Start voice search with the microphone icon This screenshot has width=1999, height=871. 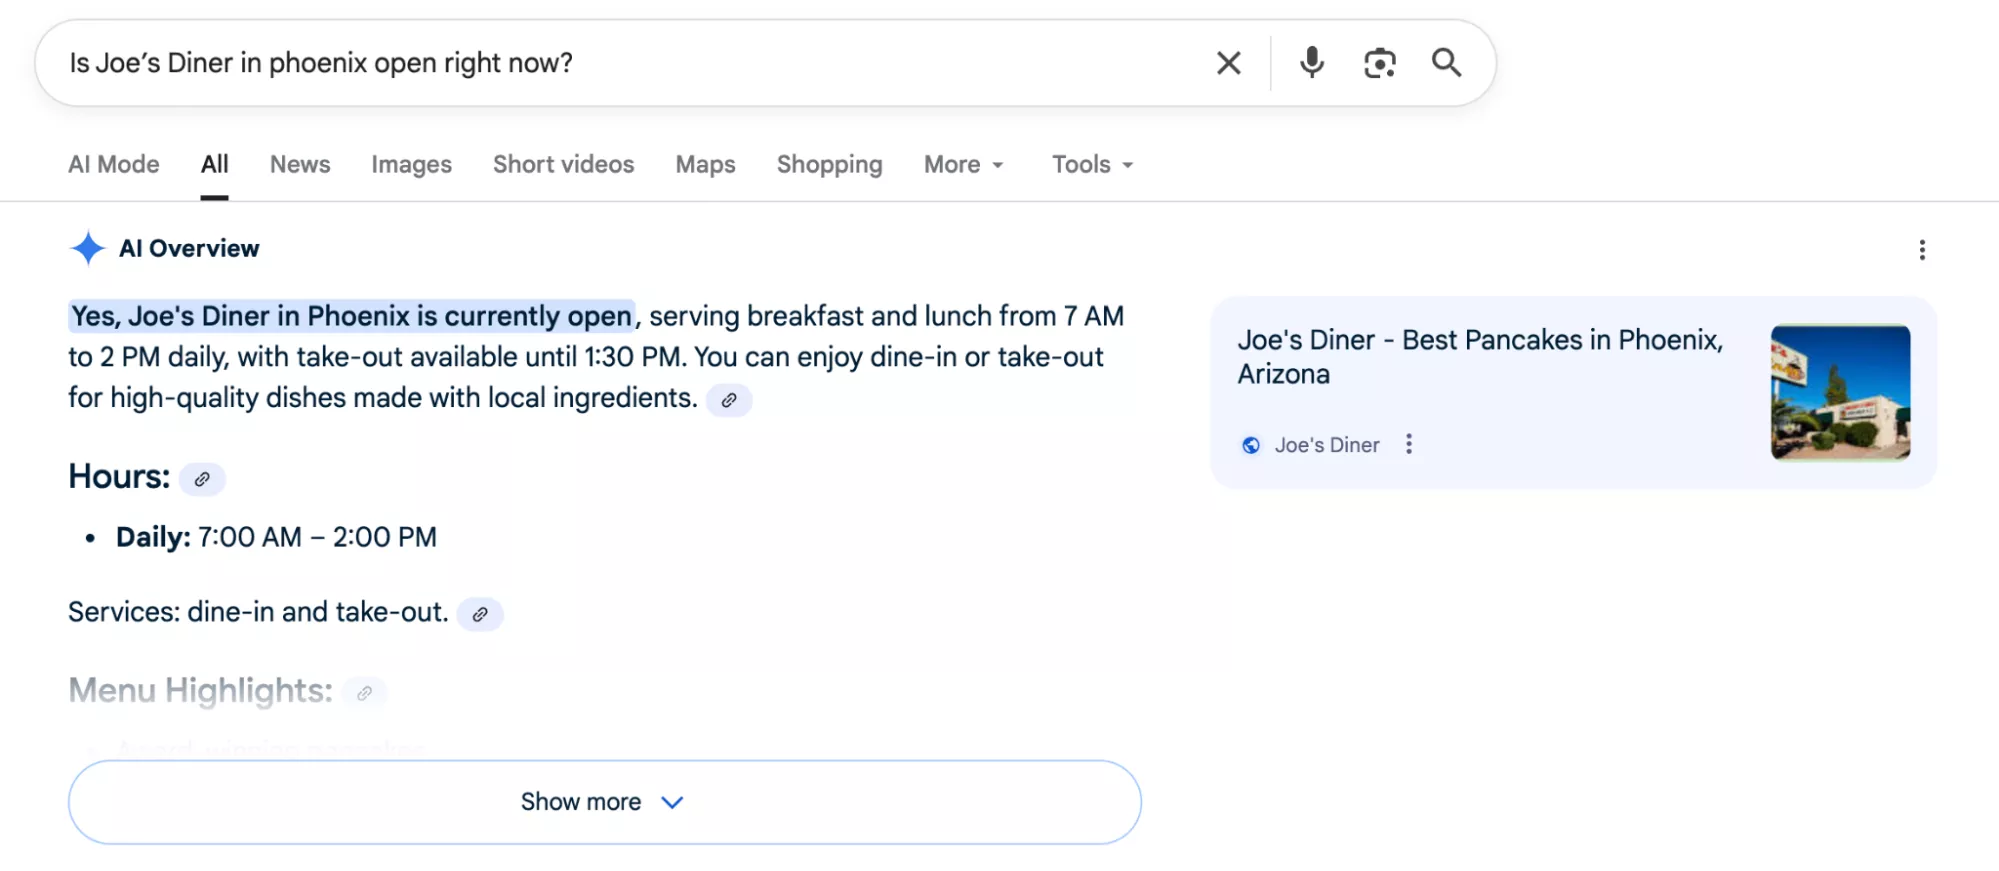click(1311, 62)
